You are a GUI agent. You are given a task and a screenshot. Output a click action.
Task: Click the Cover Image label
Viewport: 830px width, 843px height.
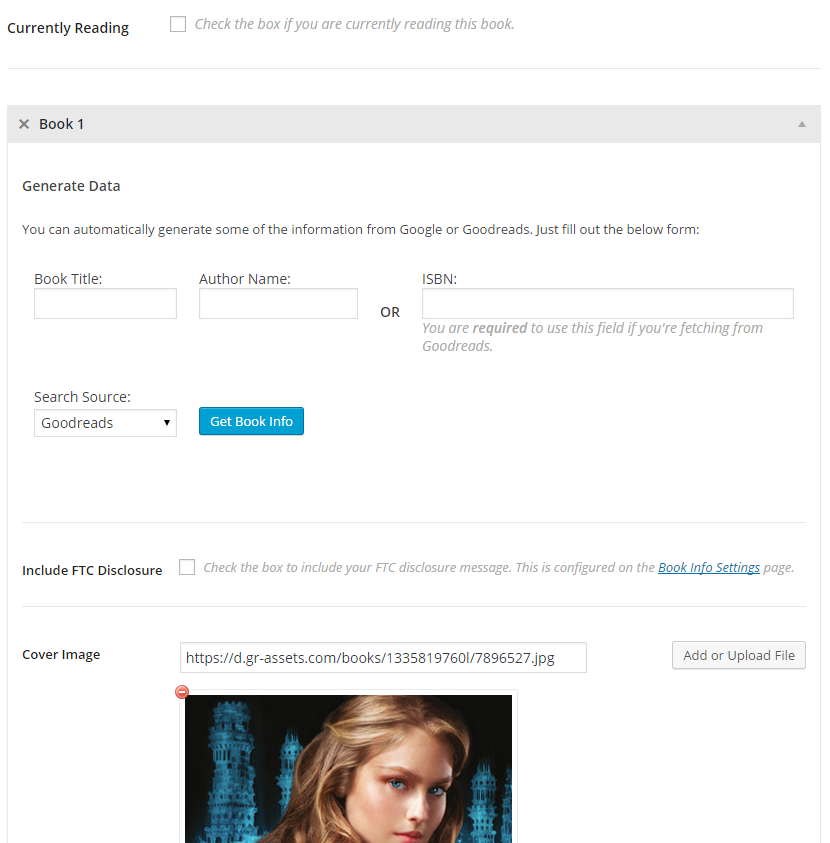click(x=61, y=655)
